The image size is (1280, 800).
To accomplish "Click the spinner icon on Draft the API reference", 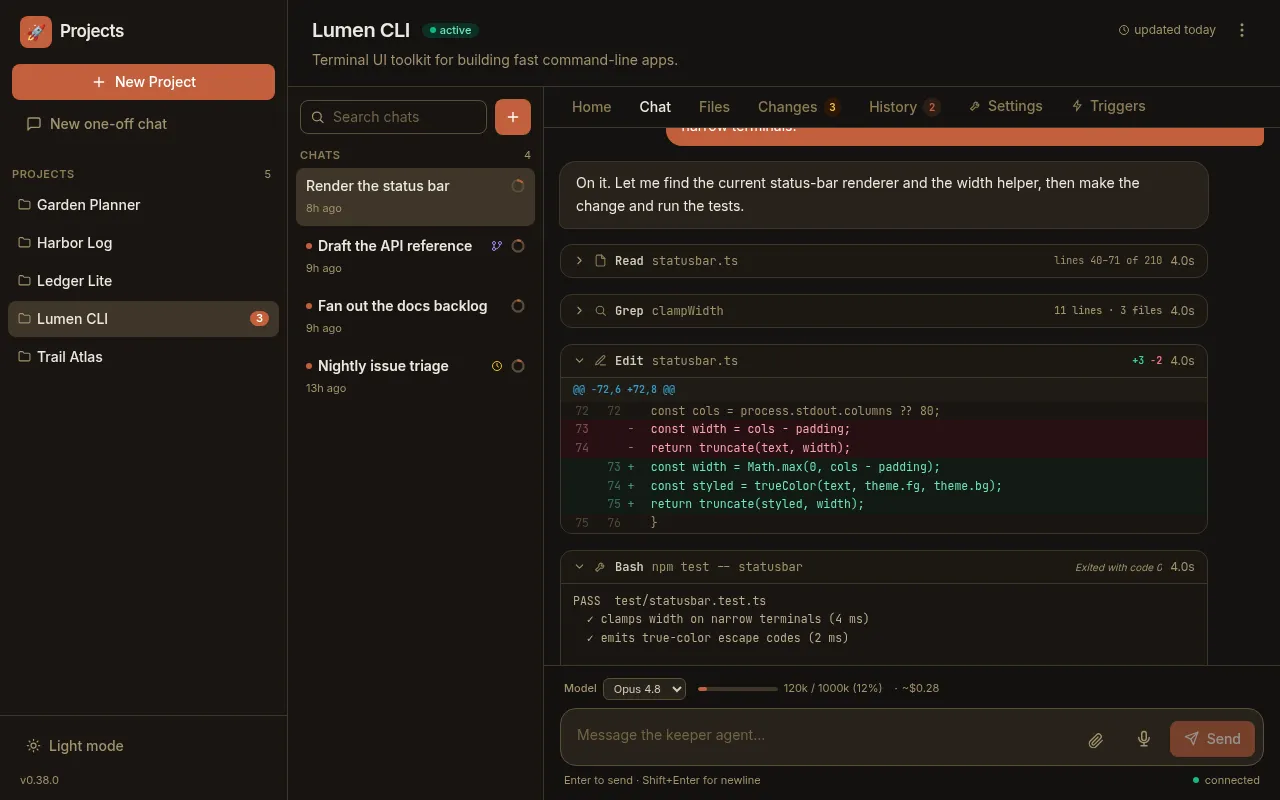I will pyautogui.click(x=518, y=246).
